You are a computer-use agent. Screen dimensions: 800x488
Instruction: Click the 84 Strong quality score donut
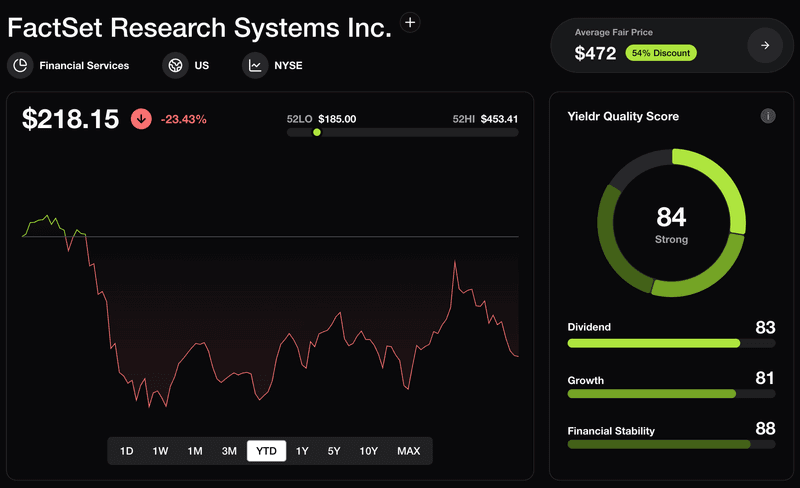click(x=671, y=223)
